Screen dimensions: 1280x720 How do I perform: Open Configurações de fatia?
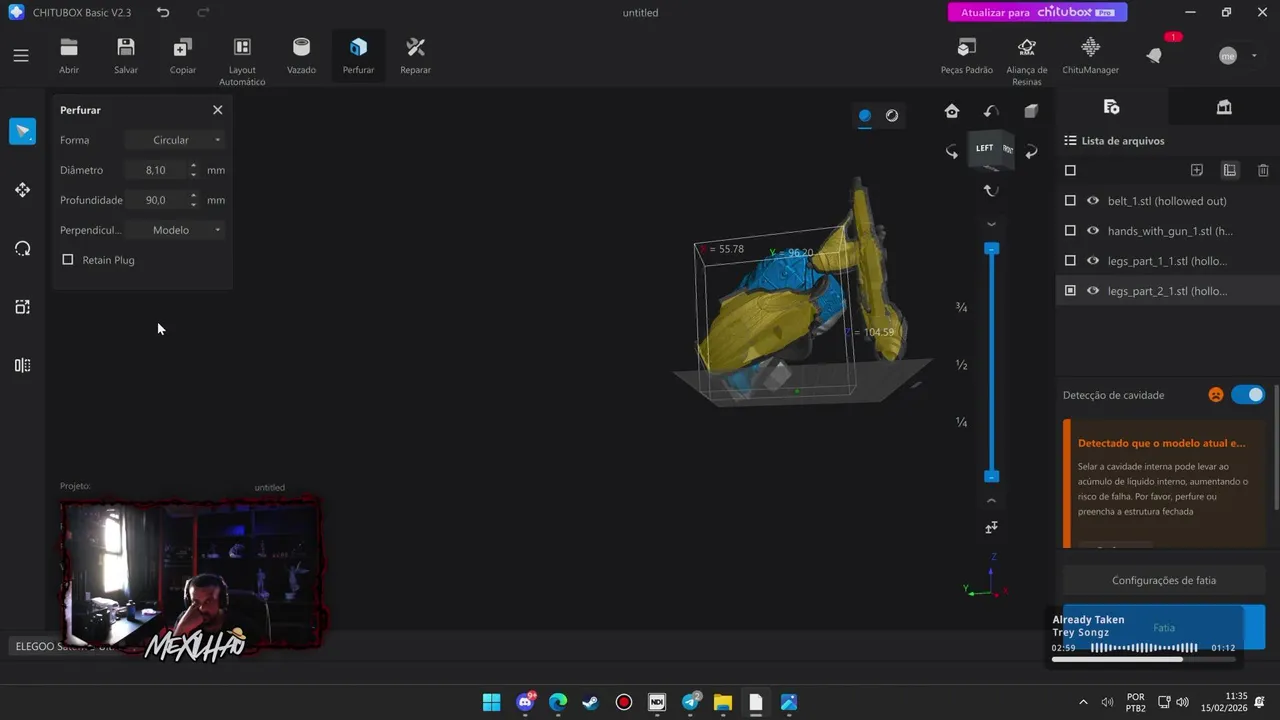pyautogui.click(x=1164, y=580)
